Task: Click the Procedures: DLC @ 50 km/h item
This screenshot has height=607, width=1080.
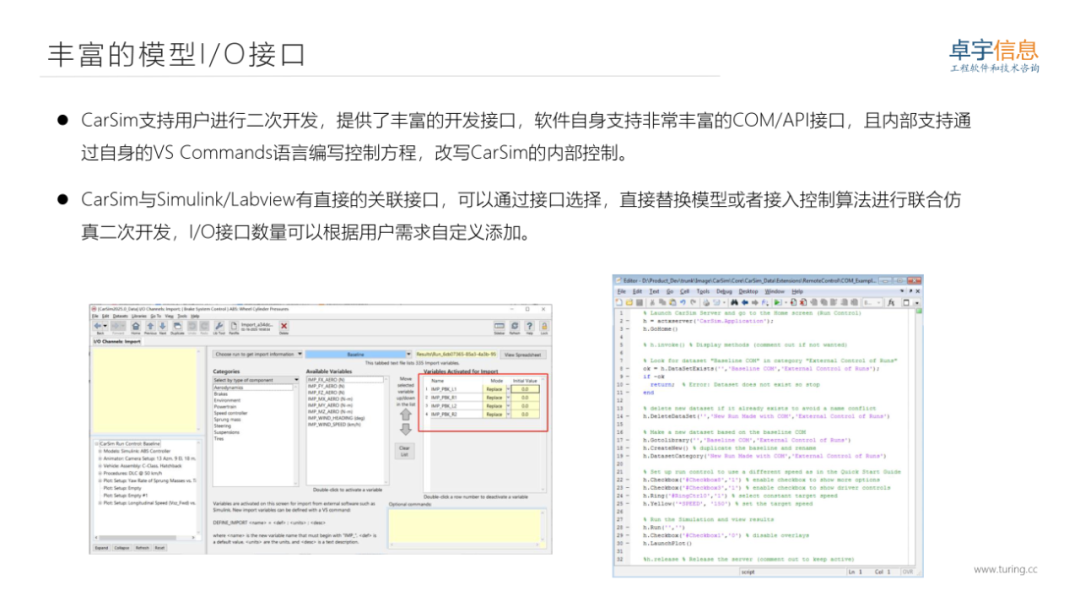Action: pyautogui.click(x=133, y=473)
